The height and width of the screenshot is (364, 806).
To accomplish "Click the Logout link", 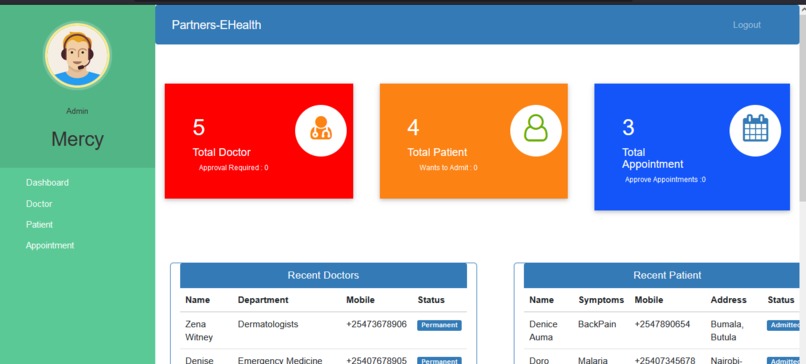I will (x=747, y=25).
